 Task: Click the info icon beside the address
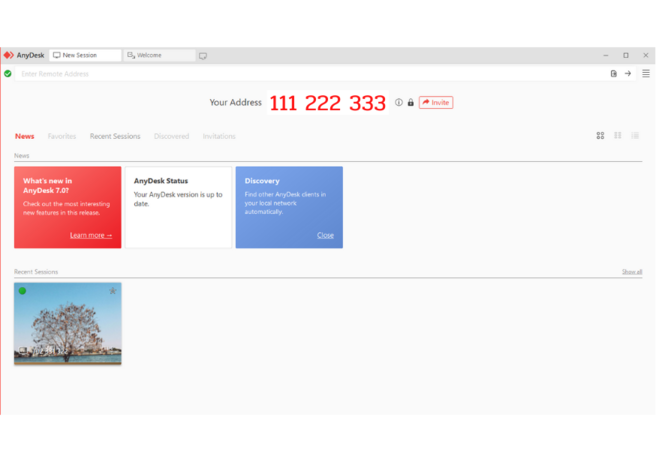(399, 103)
